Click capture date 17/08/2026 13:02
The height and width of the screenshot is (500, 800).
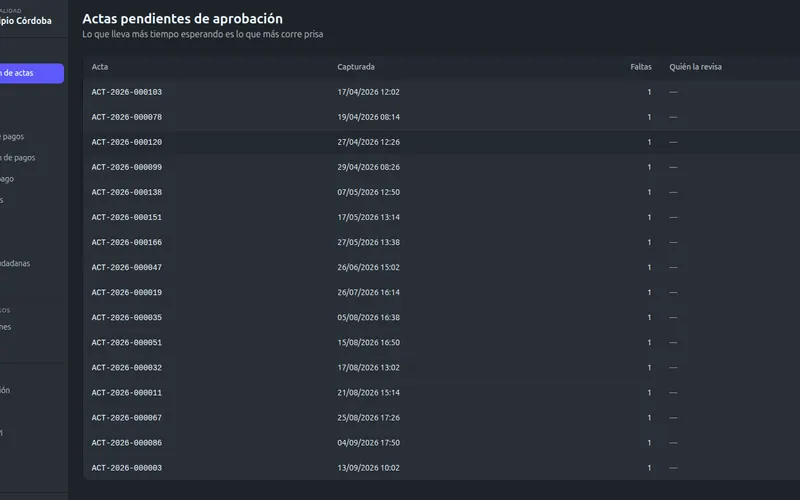pyautogui.click(x=368, y=367)
